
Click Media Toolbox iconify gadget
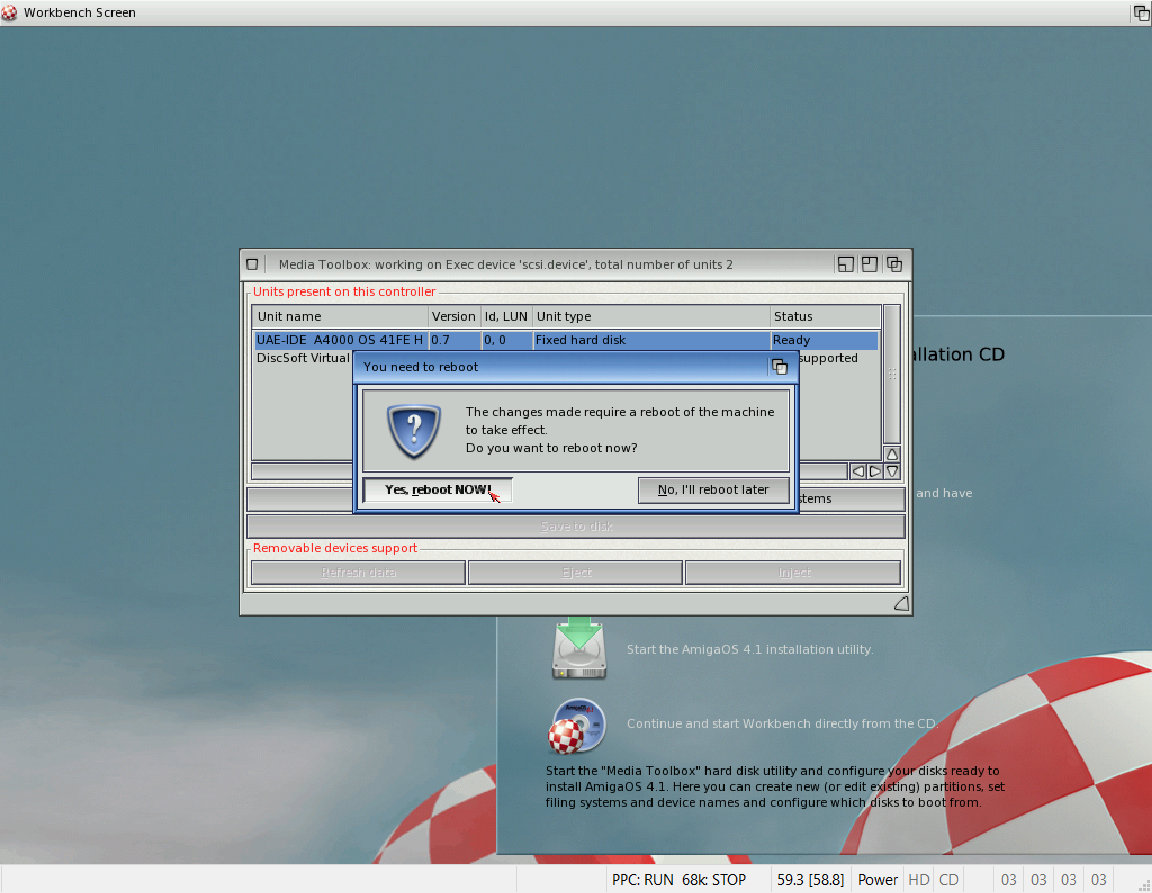tap(846, 264)
